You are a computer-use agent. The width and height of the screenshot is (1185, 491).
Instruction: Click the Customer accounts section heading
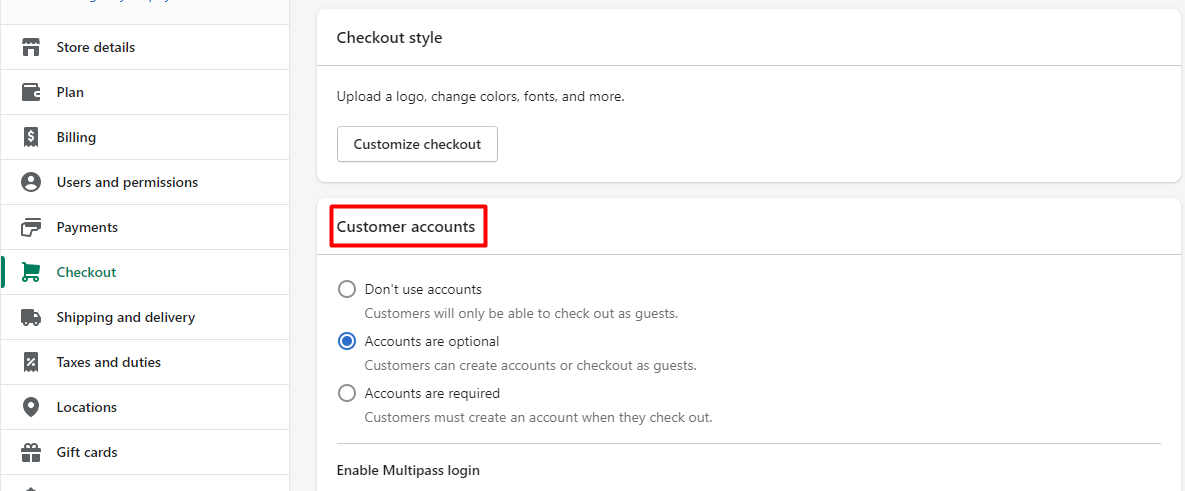(x=406, y=227)
